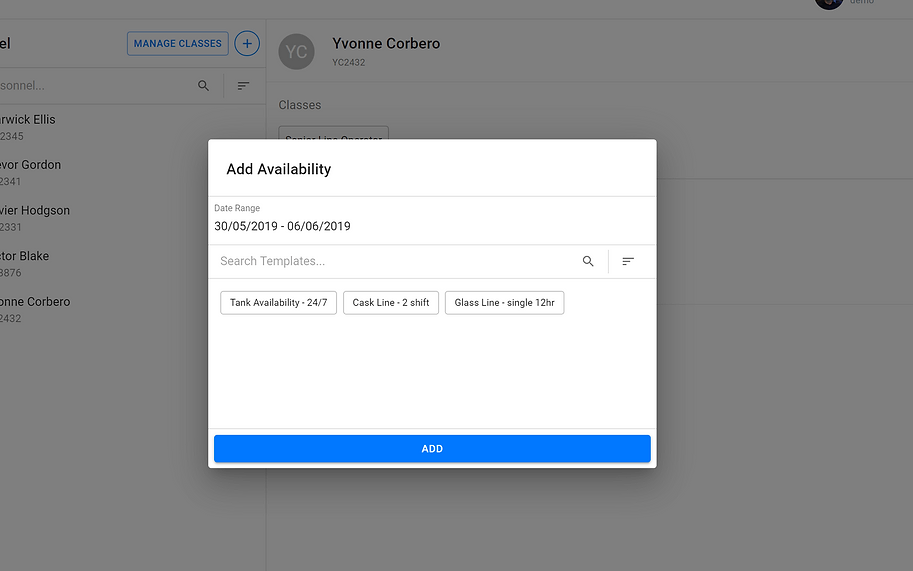This screenshot has width=913, height=571.
Task: Select Tank Availability - 24/7 template
Action: coord(278,303)
